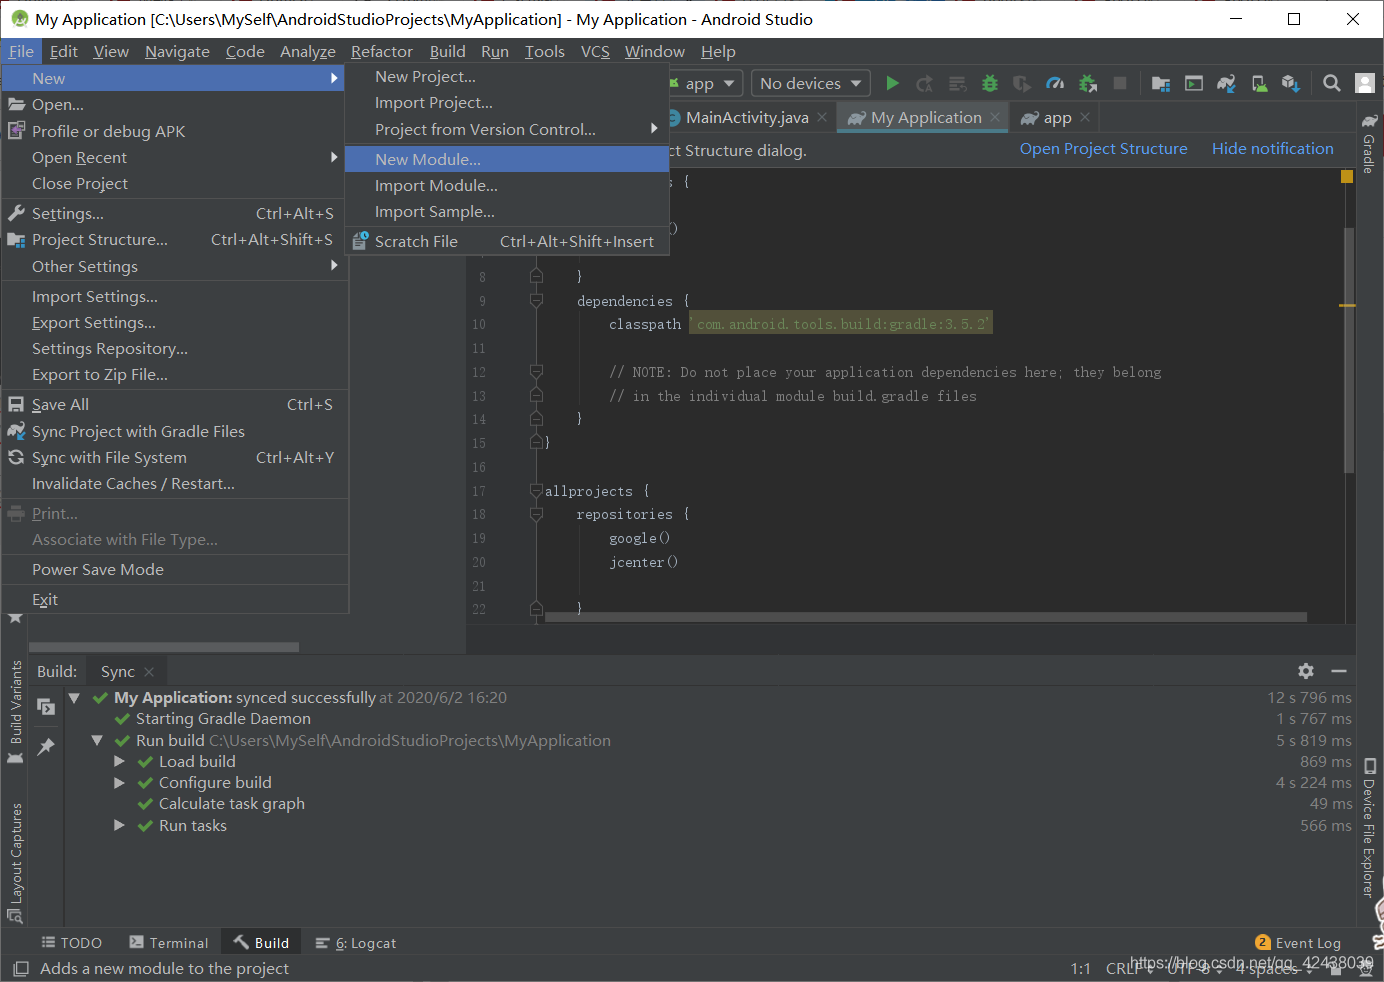Click the Hide notification link
The height and width of the screenshot is (982, 1384).
pyautogui.click(x=1272, y=149)
